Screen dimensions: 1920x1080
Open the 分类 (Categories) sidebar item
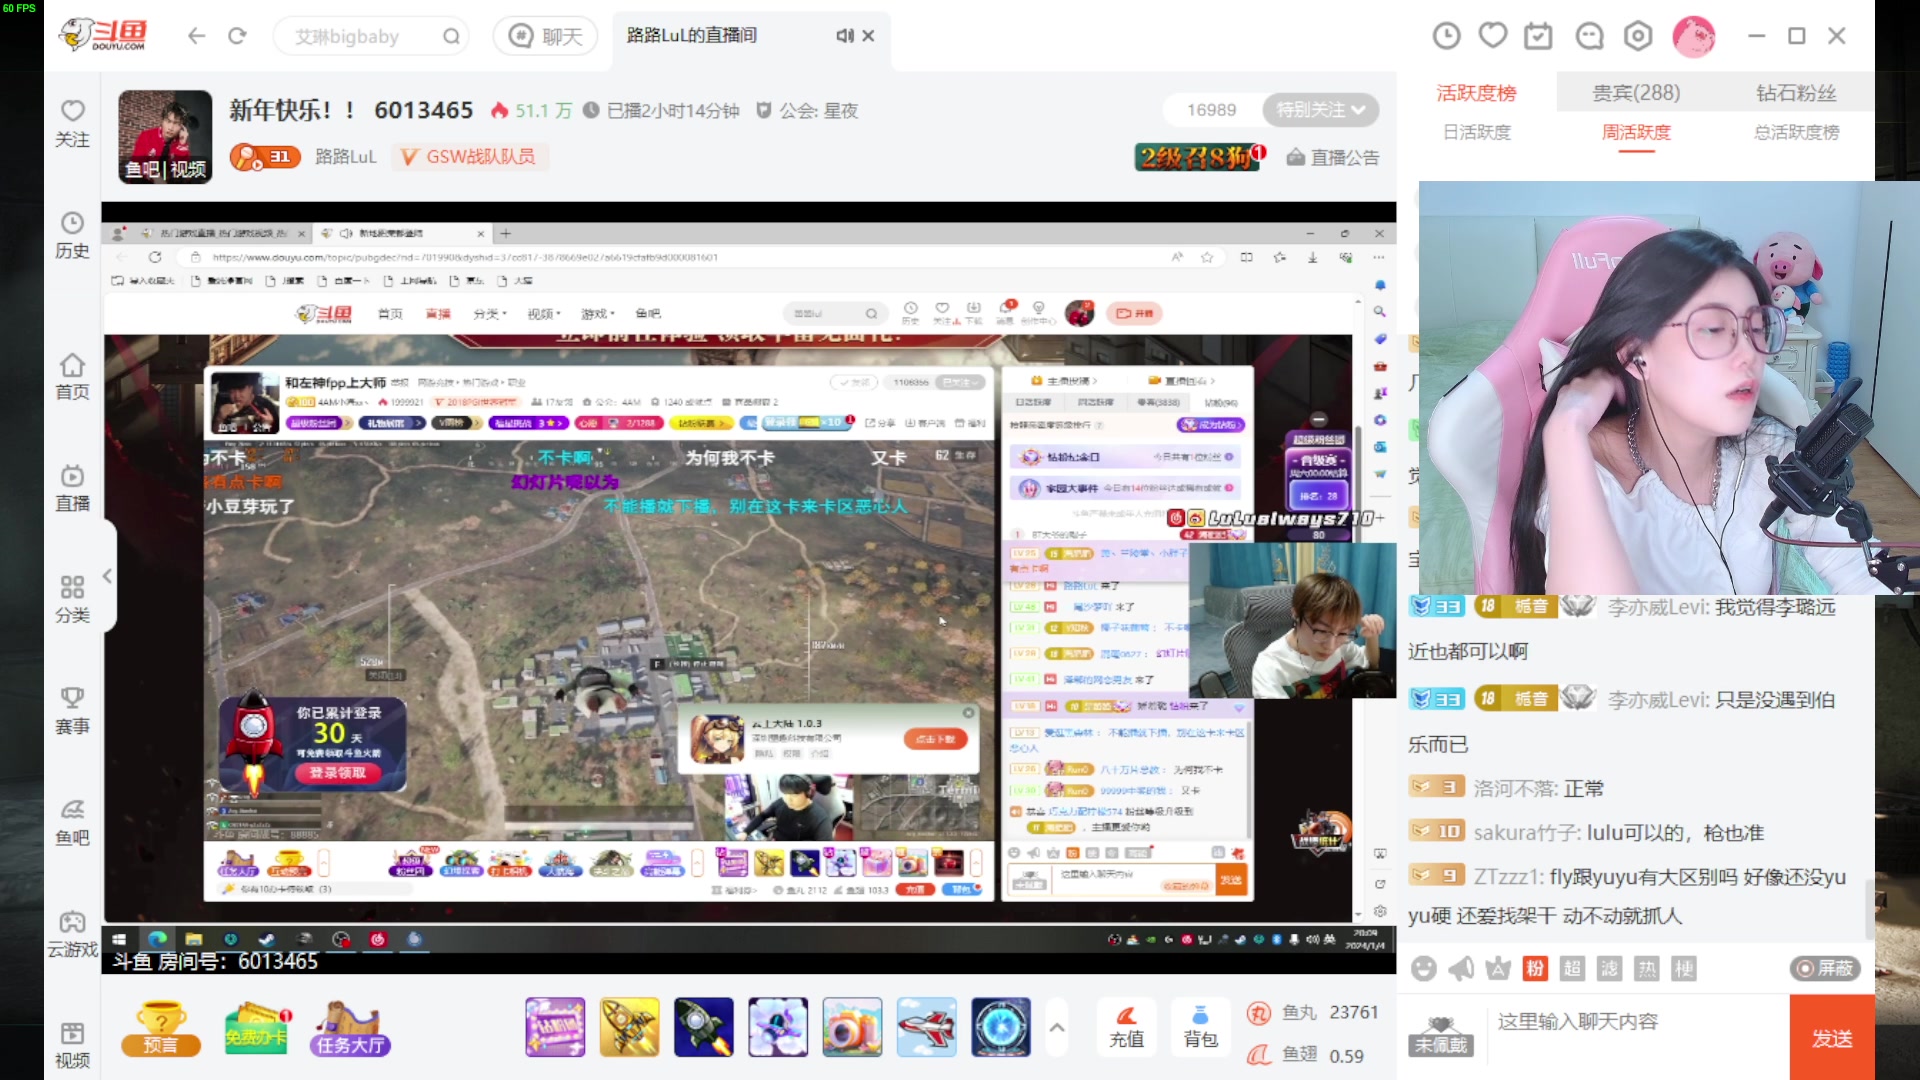click(72, 599)
